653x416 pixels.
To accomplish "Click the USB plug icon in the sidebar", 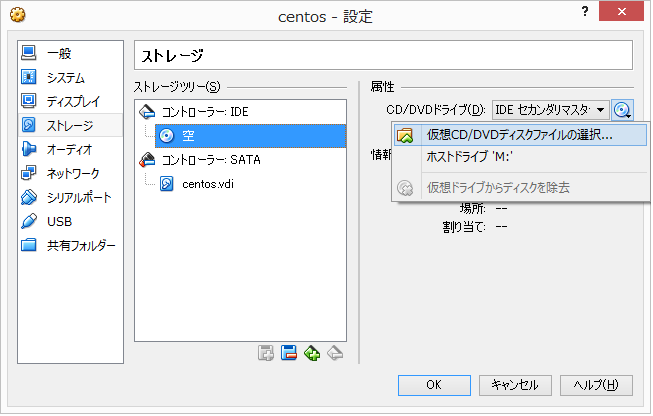I will [29, 221].
